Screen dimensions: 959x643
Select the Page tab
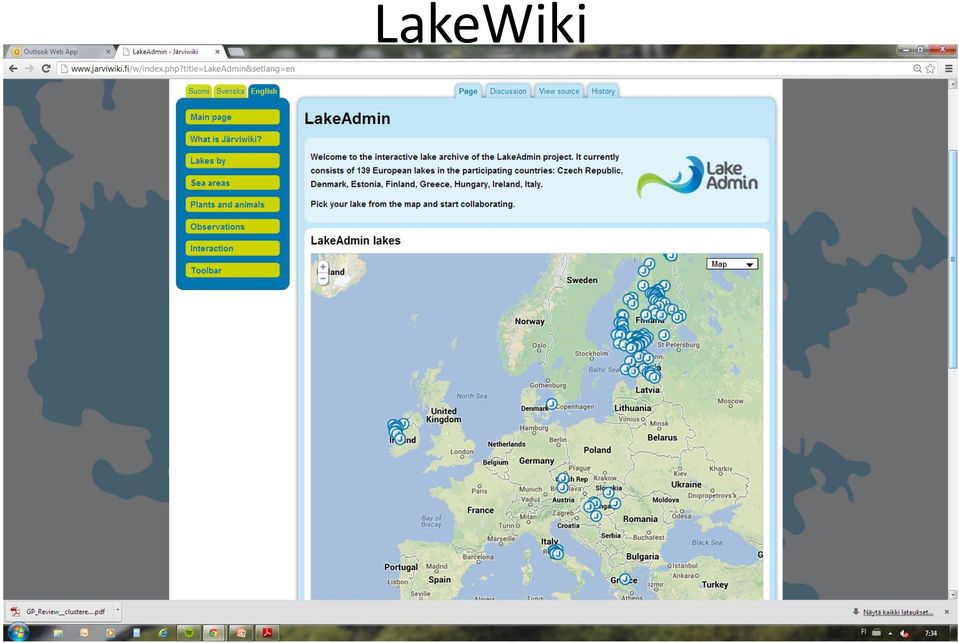tap(468, 91)
